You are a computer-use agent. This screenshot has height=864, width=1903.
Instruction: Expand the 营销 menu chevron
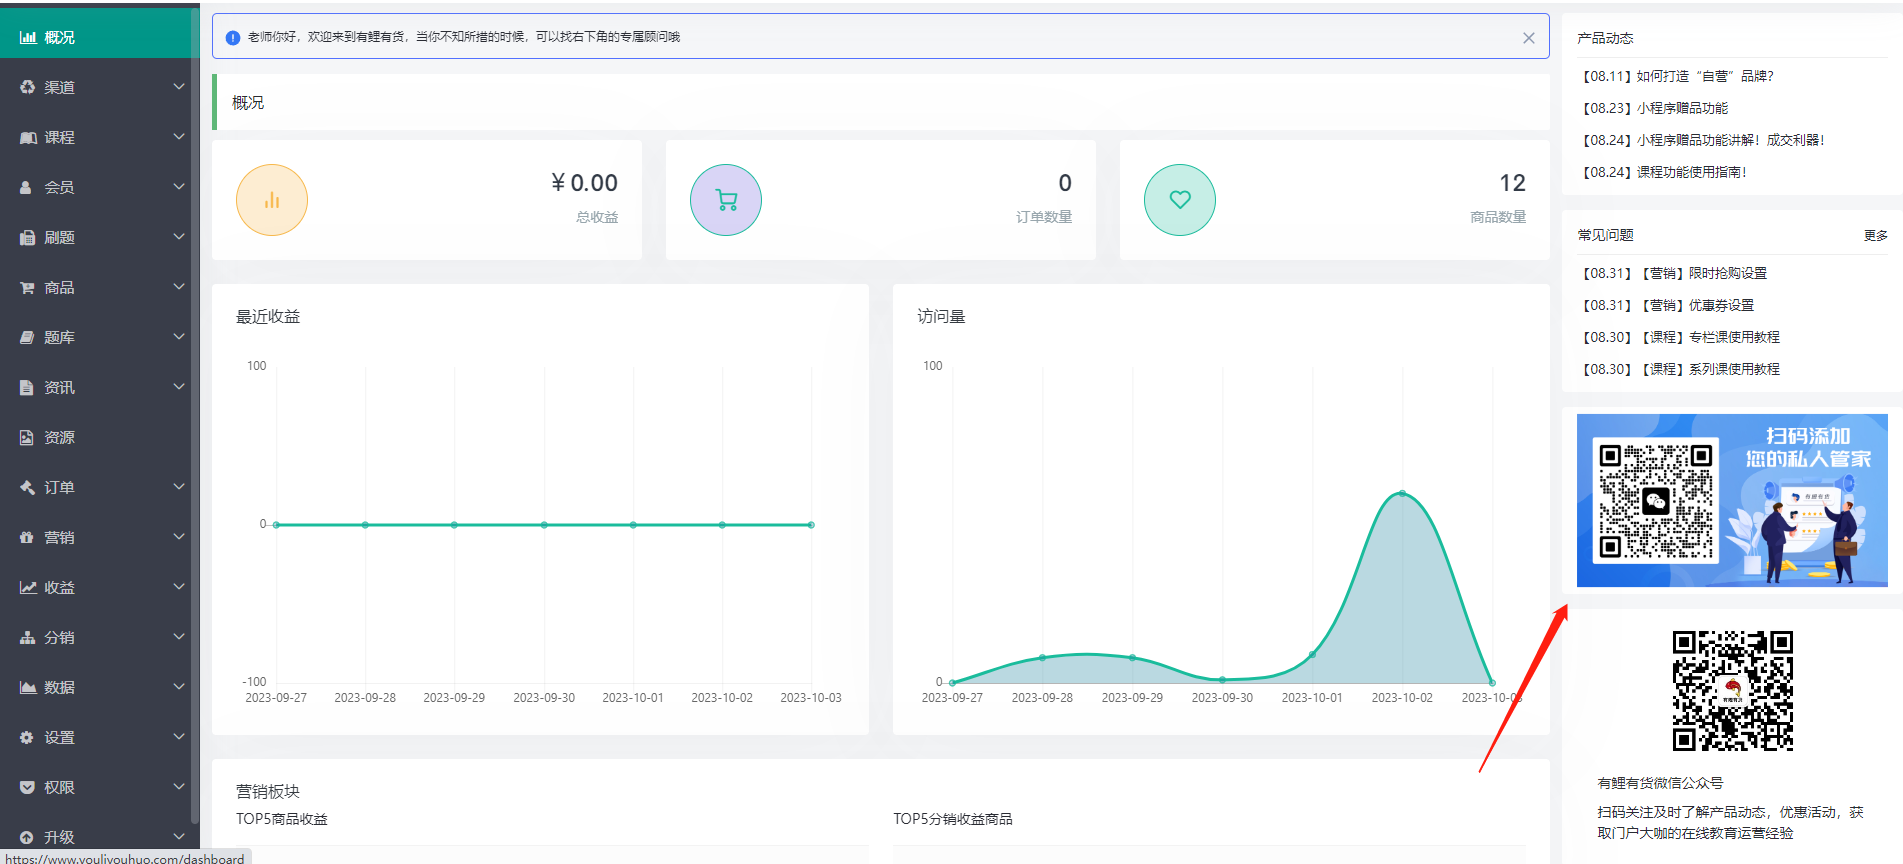[x=179, y=537]
